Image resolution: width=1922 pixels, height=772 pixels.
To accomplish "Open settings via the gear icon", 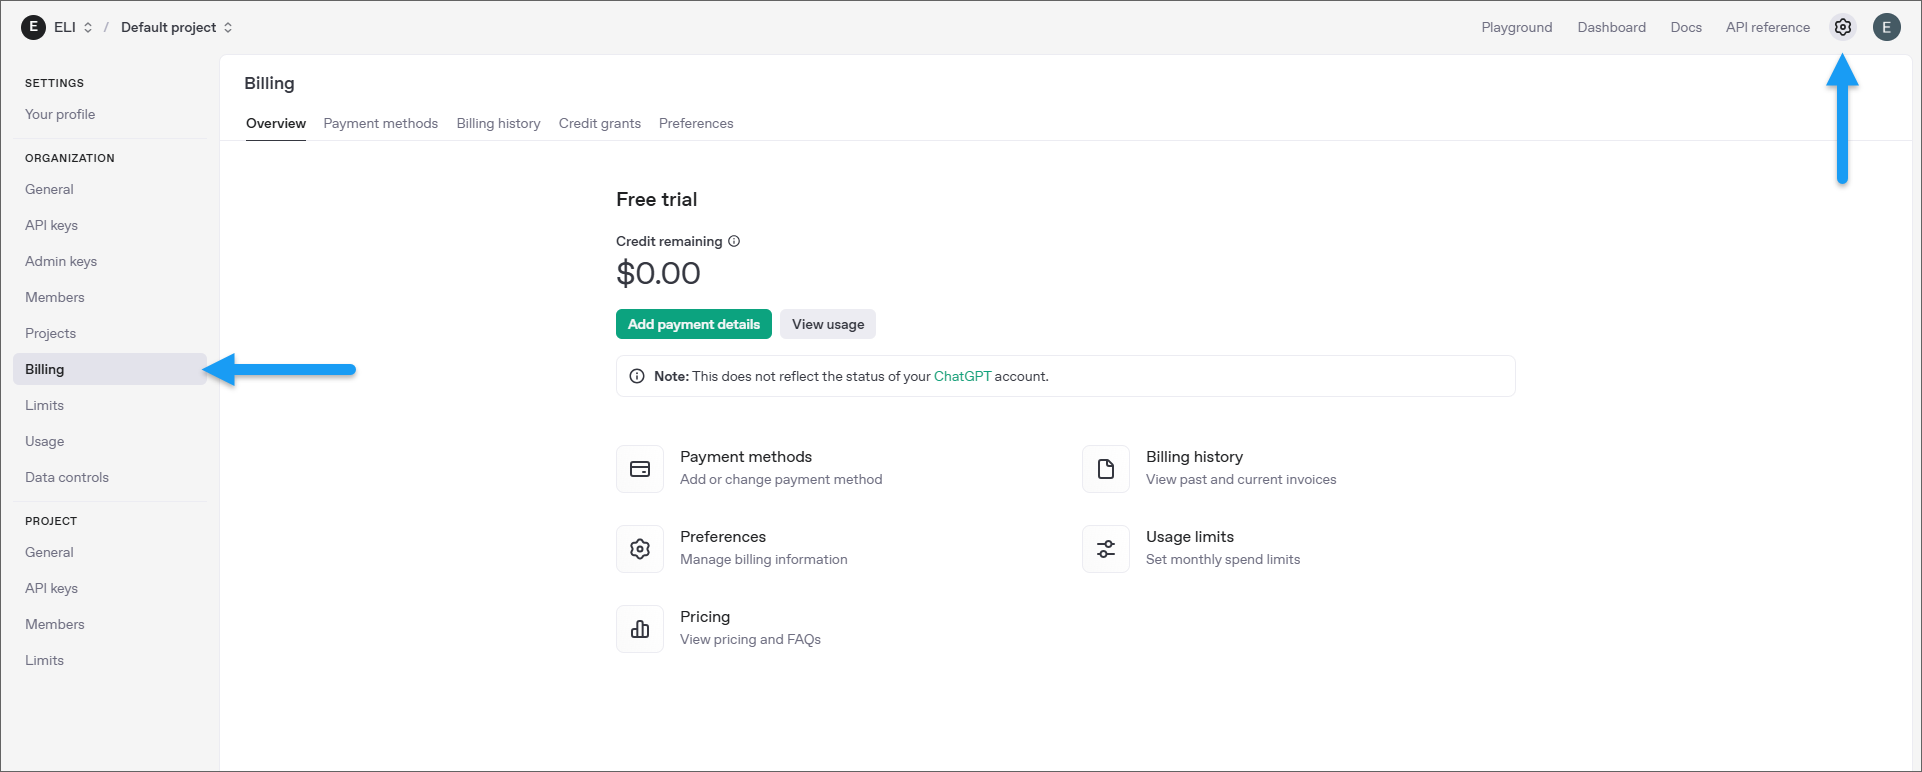I will [x=1842, y=27].
